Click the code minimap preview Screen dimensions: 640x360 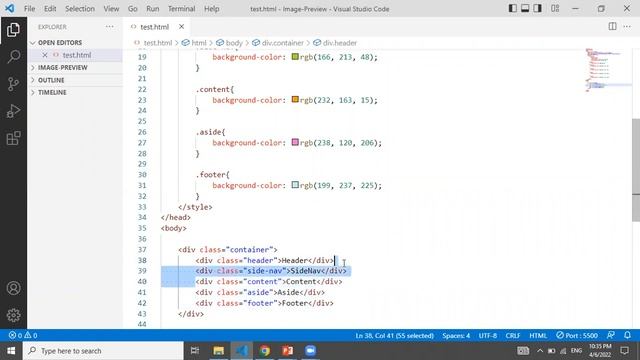607,69
